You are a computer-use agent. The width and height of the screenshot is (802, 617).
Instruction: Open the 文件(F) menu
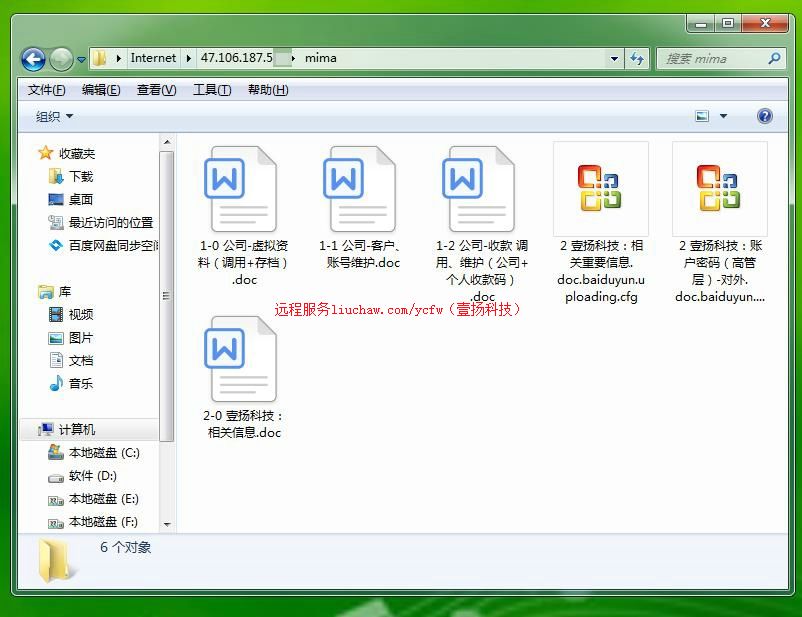[46, 90]
